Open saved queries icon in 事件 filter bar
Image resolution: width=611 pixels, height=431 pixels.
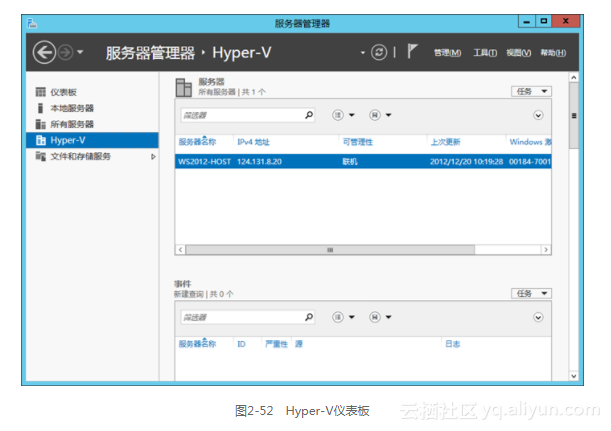[x=374, y=317]
